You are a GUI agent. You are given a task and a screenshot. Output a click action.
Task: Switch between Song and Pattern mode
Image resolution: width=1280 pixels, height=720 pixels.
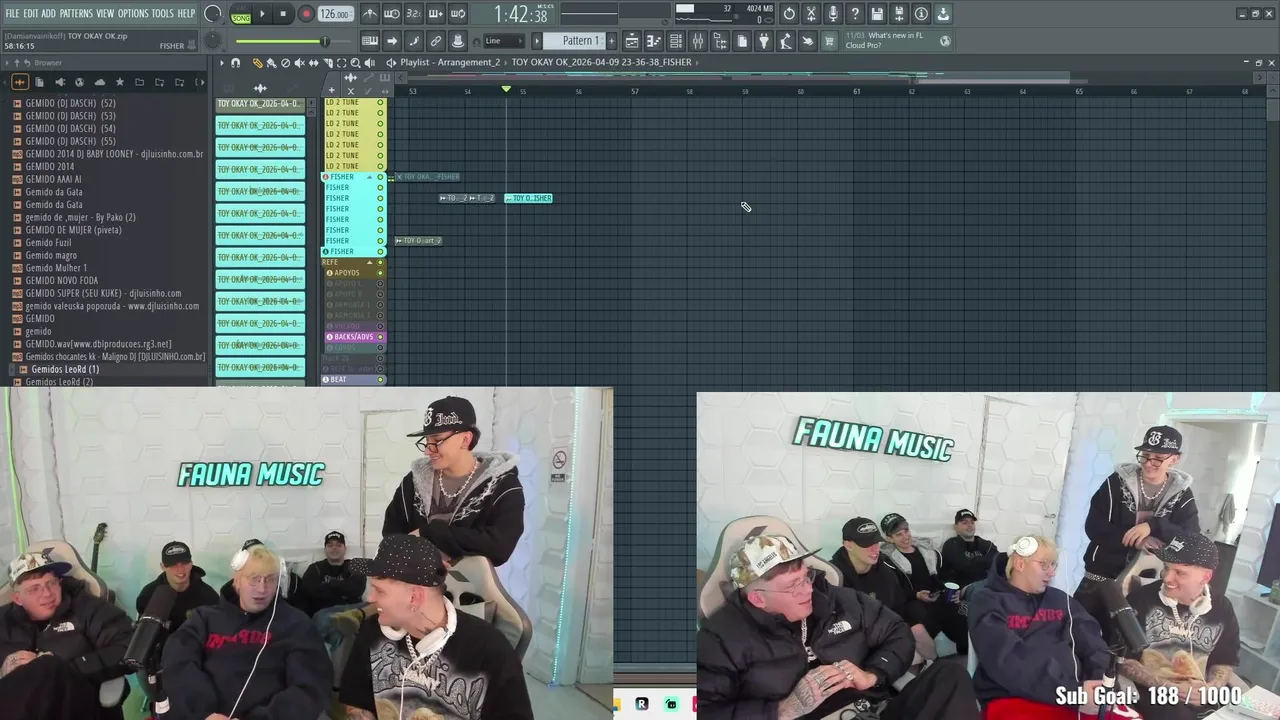[x=241, y=14]
